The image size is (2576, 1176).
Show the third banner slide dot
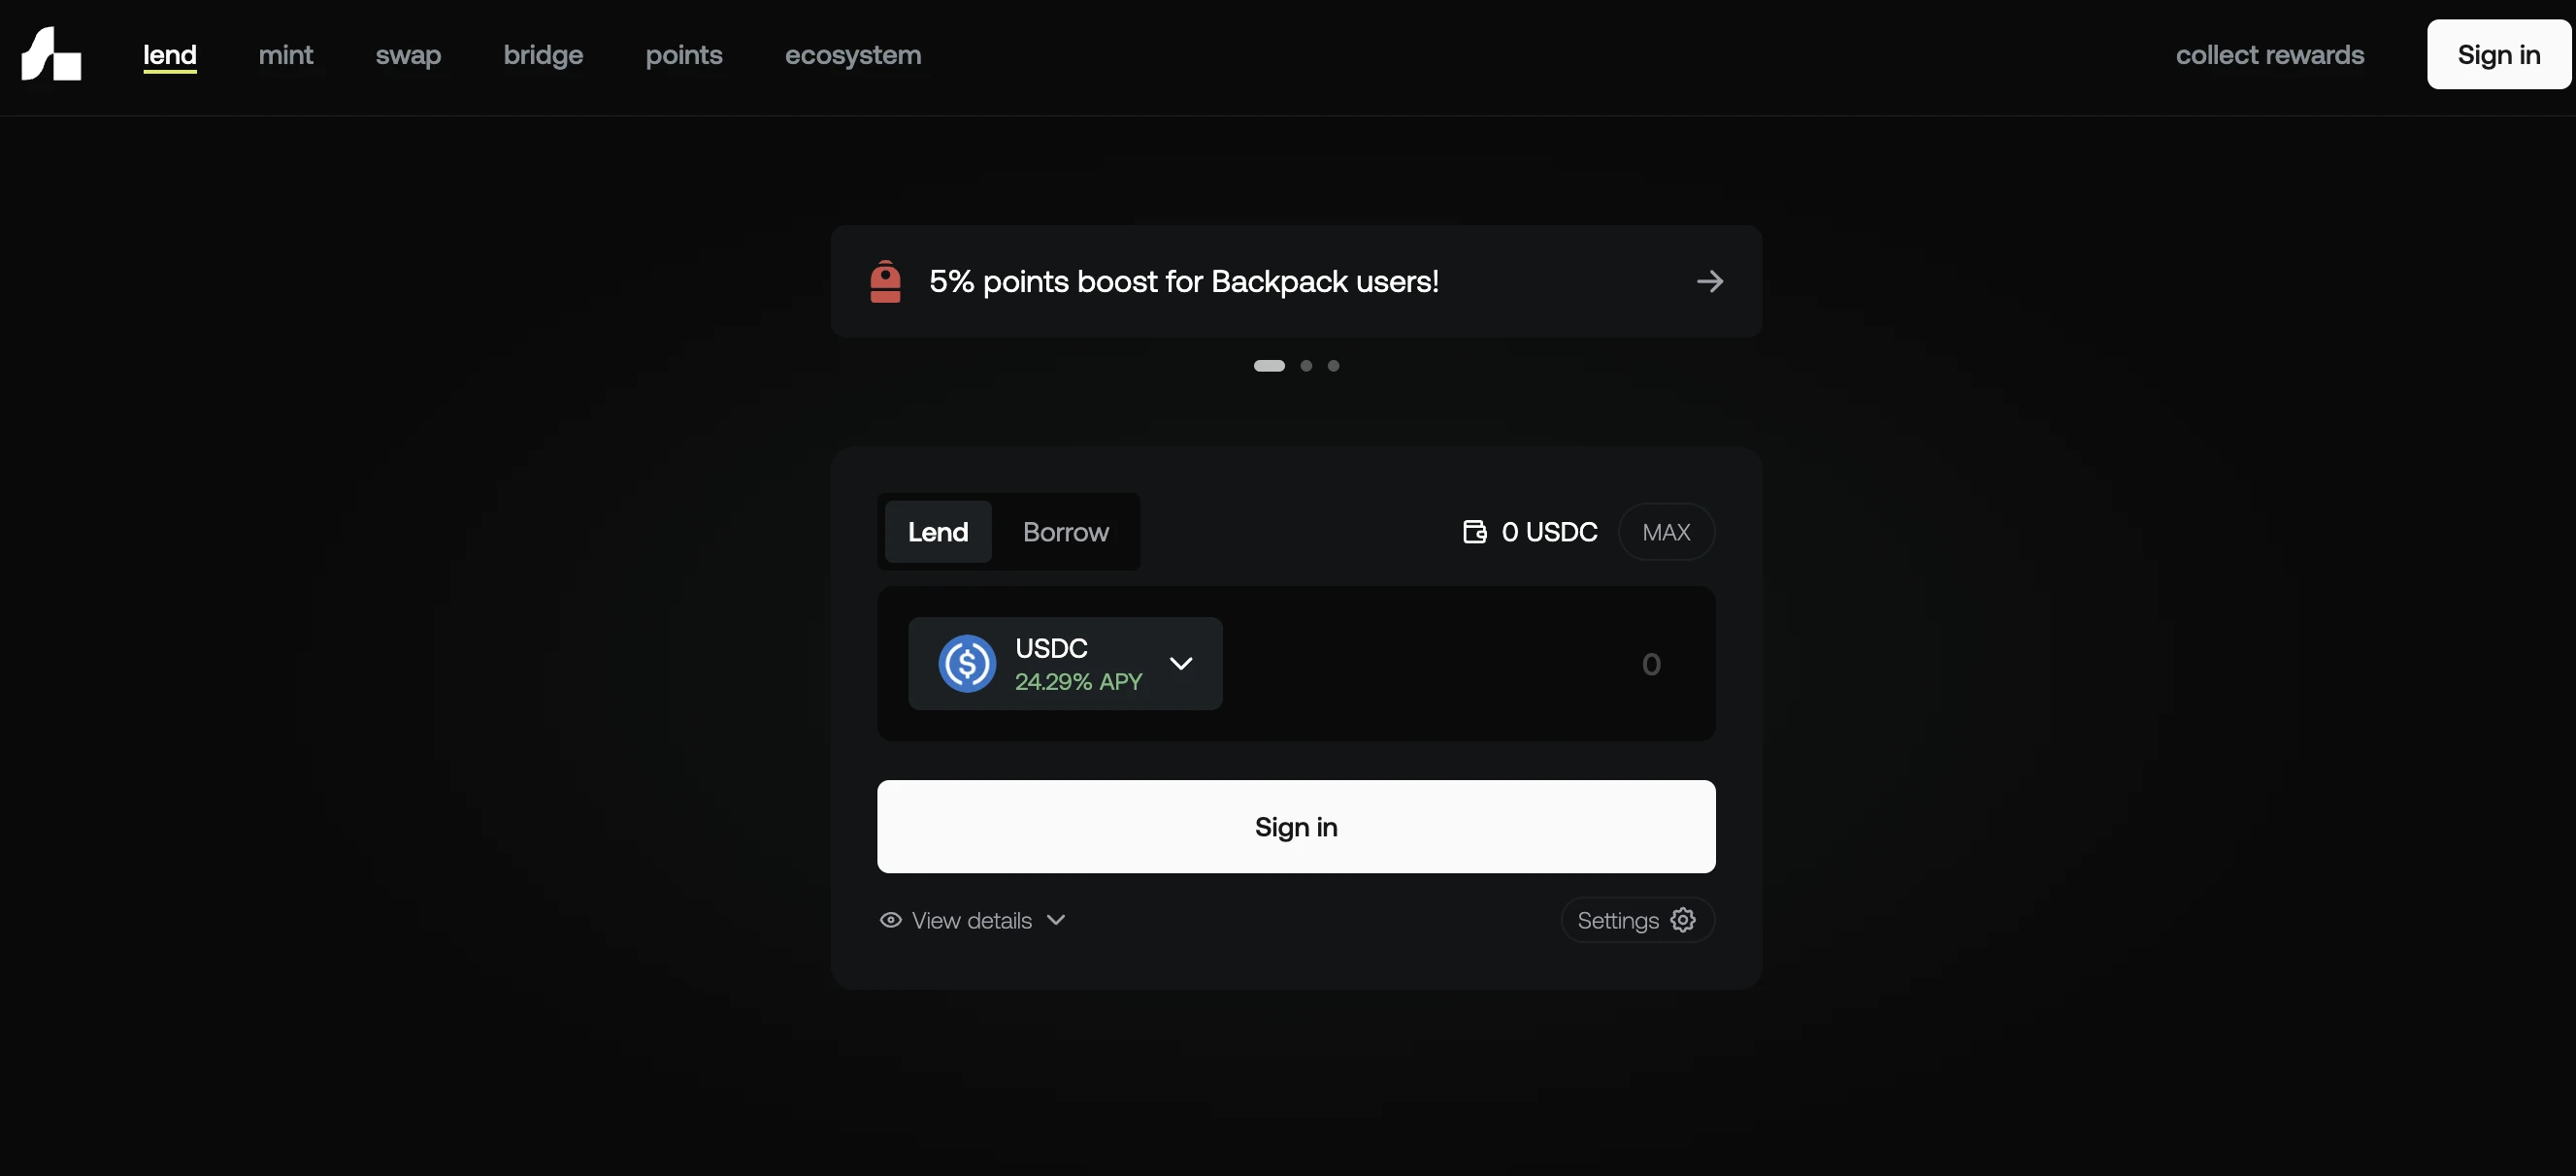tap(1333, 366)
